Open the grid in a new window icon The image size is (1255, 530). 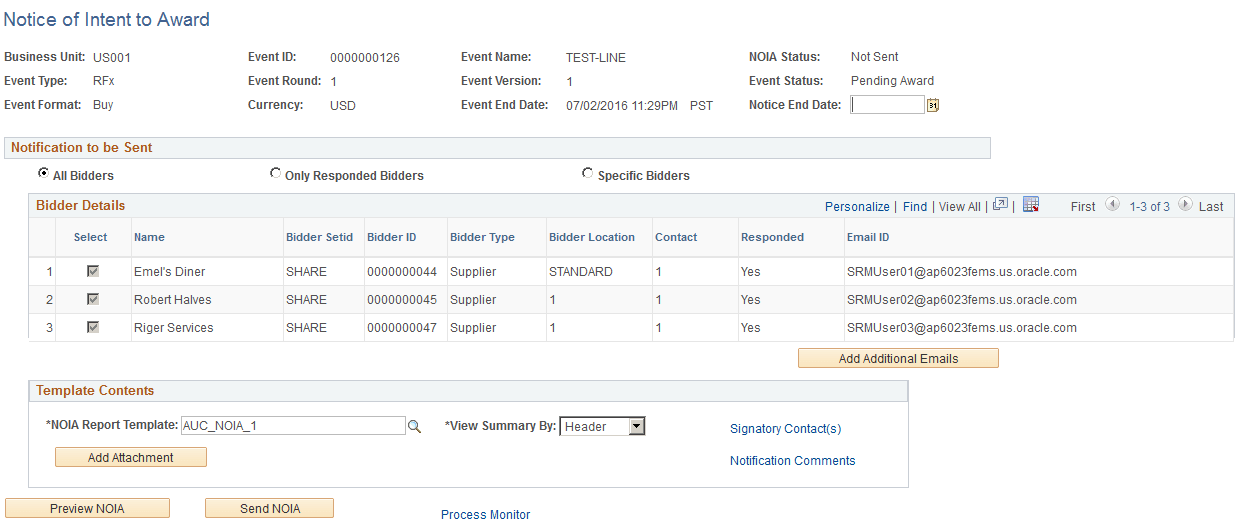[999, 205]
